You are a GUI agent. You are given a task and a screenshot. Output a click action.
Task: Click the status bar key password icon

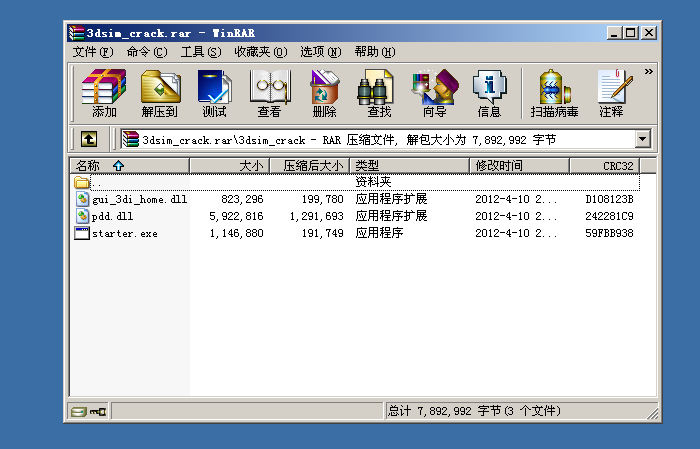click(98, 412)
